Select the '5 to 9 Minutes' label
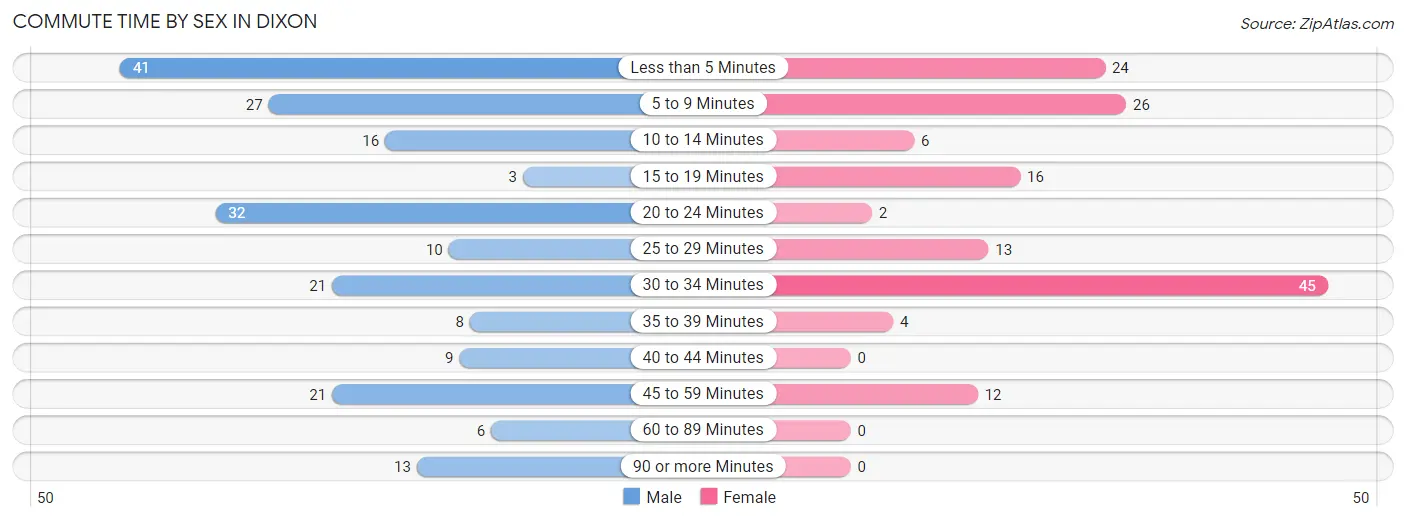The image size is (1406, 522). [x=703, y=104]
